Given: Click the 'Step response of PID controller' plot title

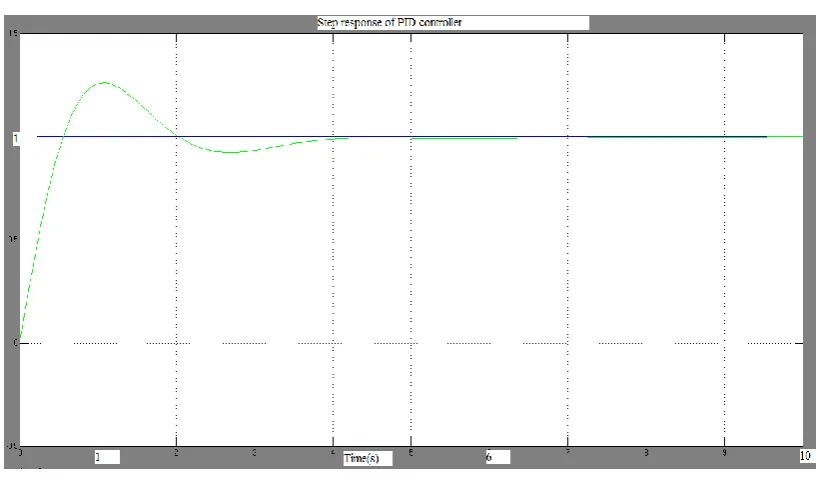Looking at the screenshot, I should (390, 22).
